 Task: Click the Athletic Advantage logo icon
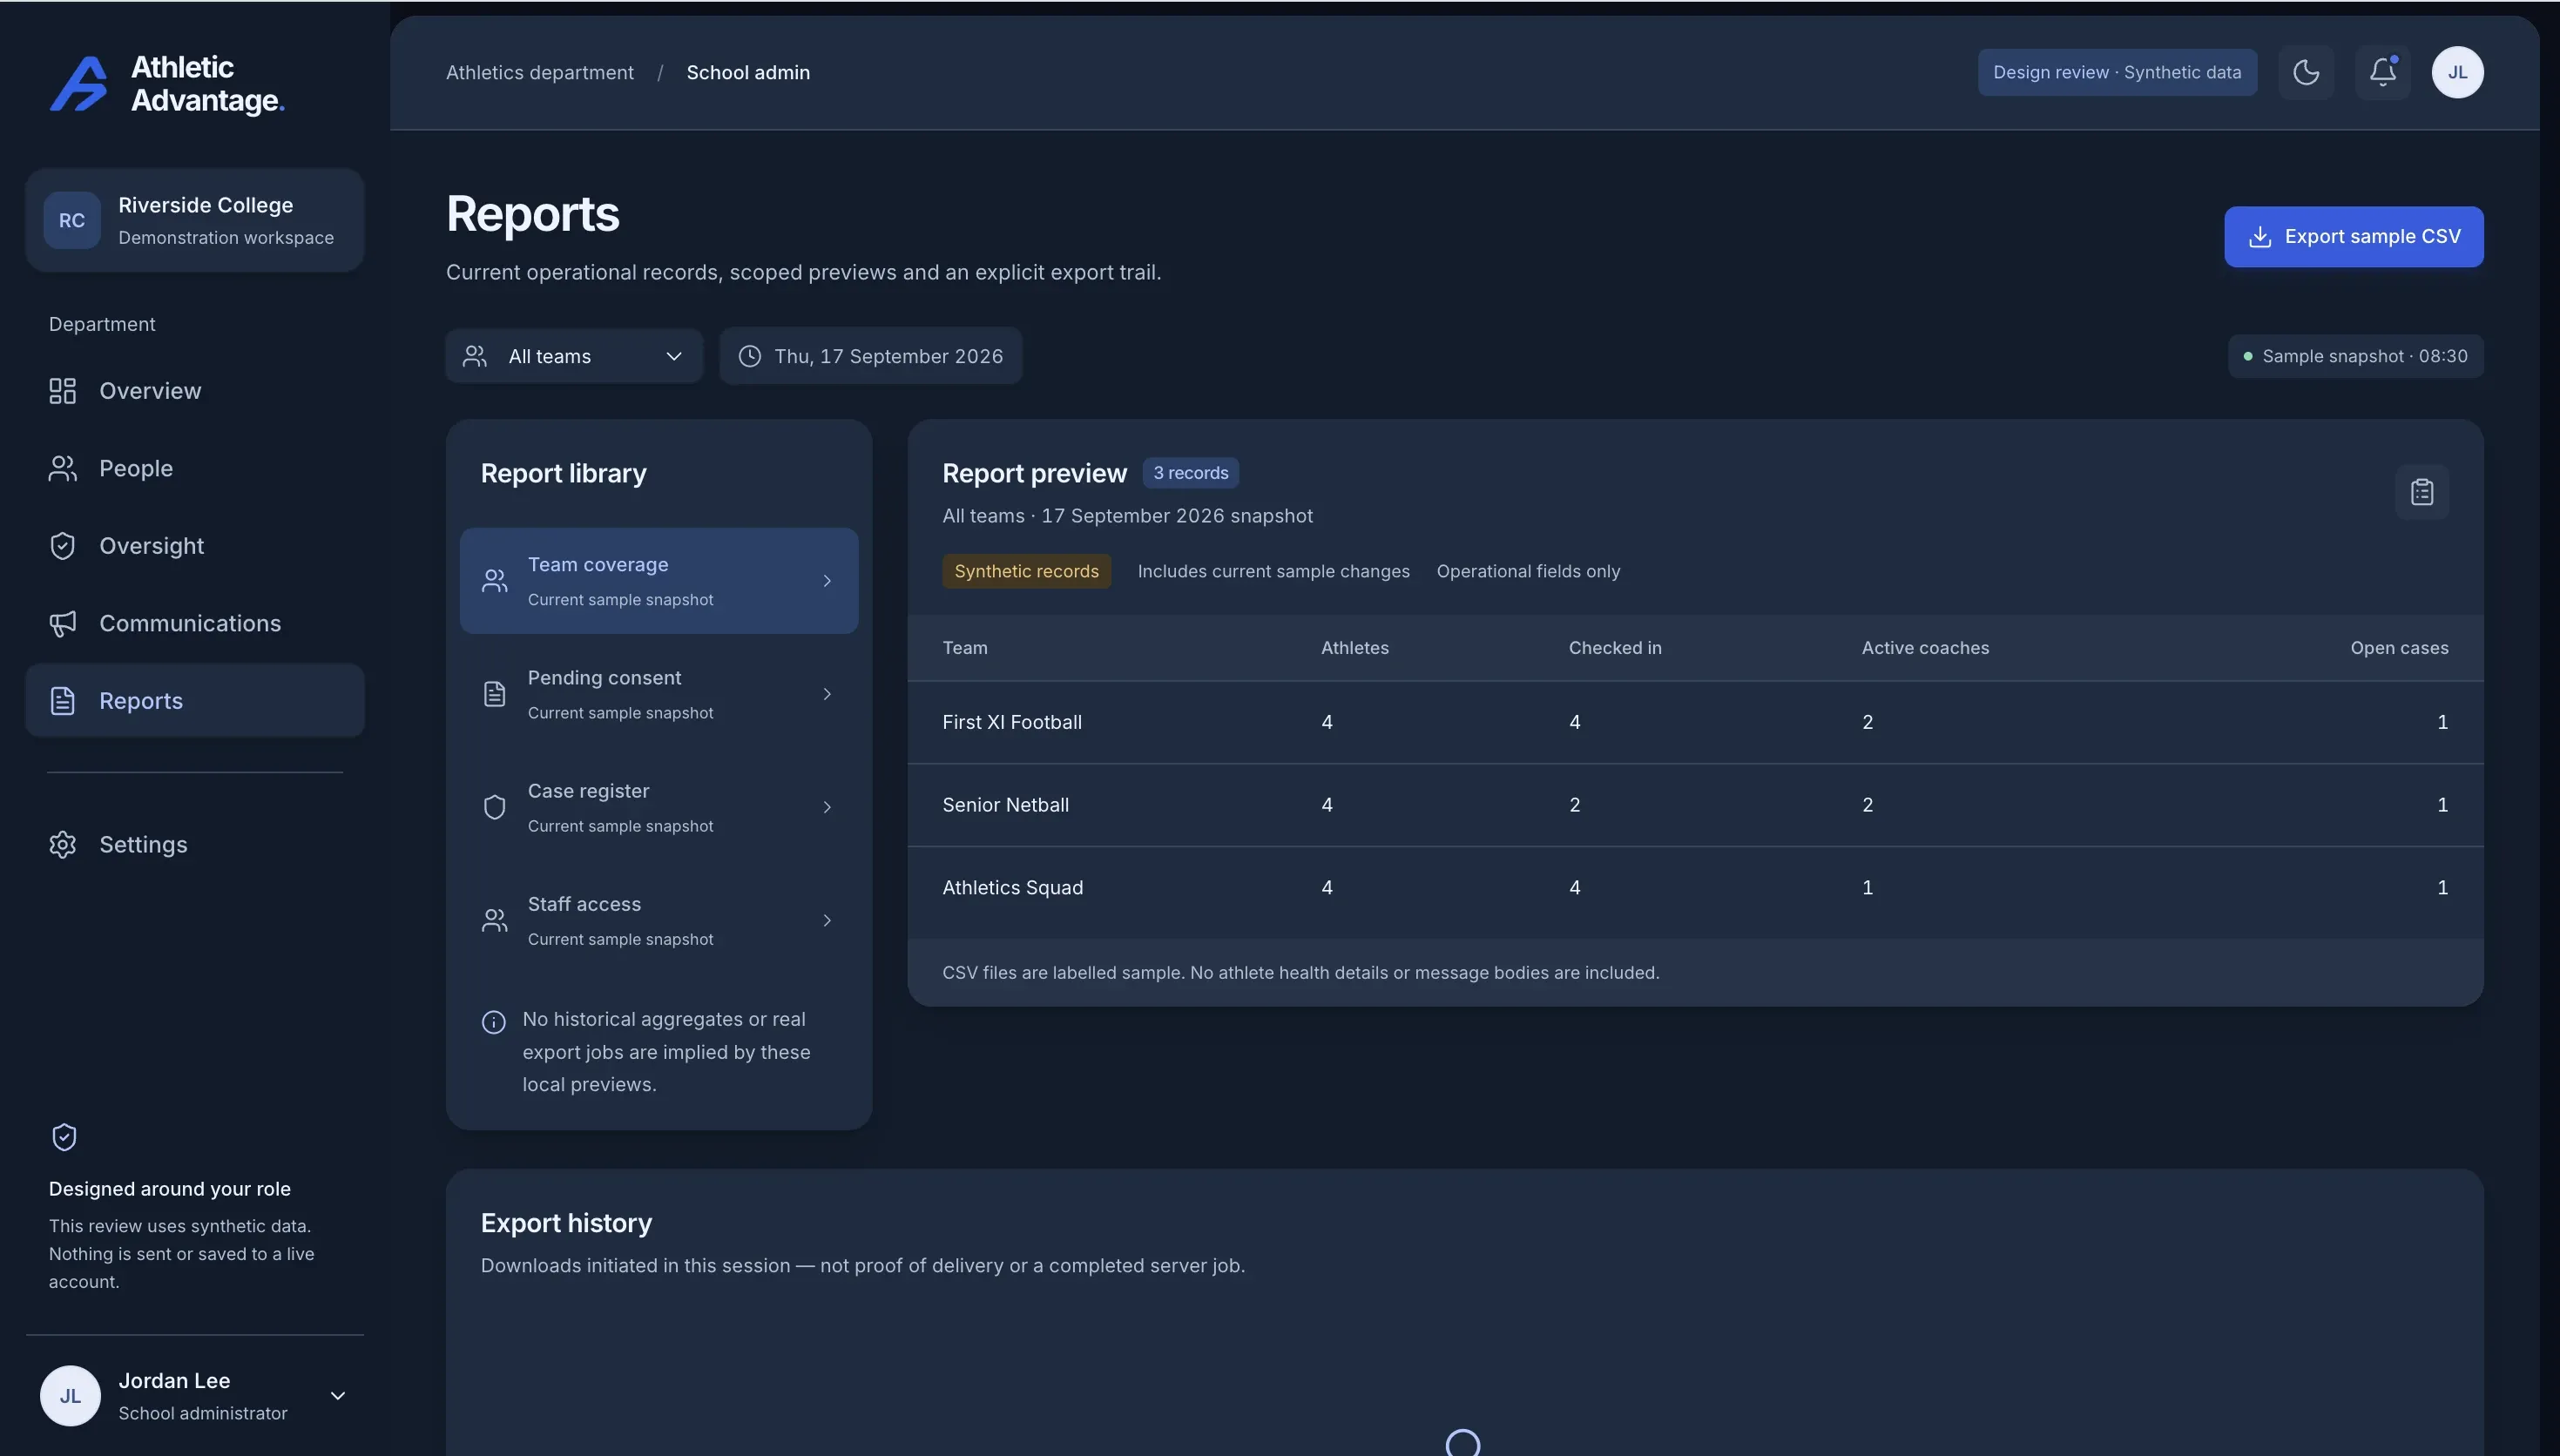click(x=78, y=83)
